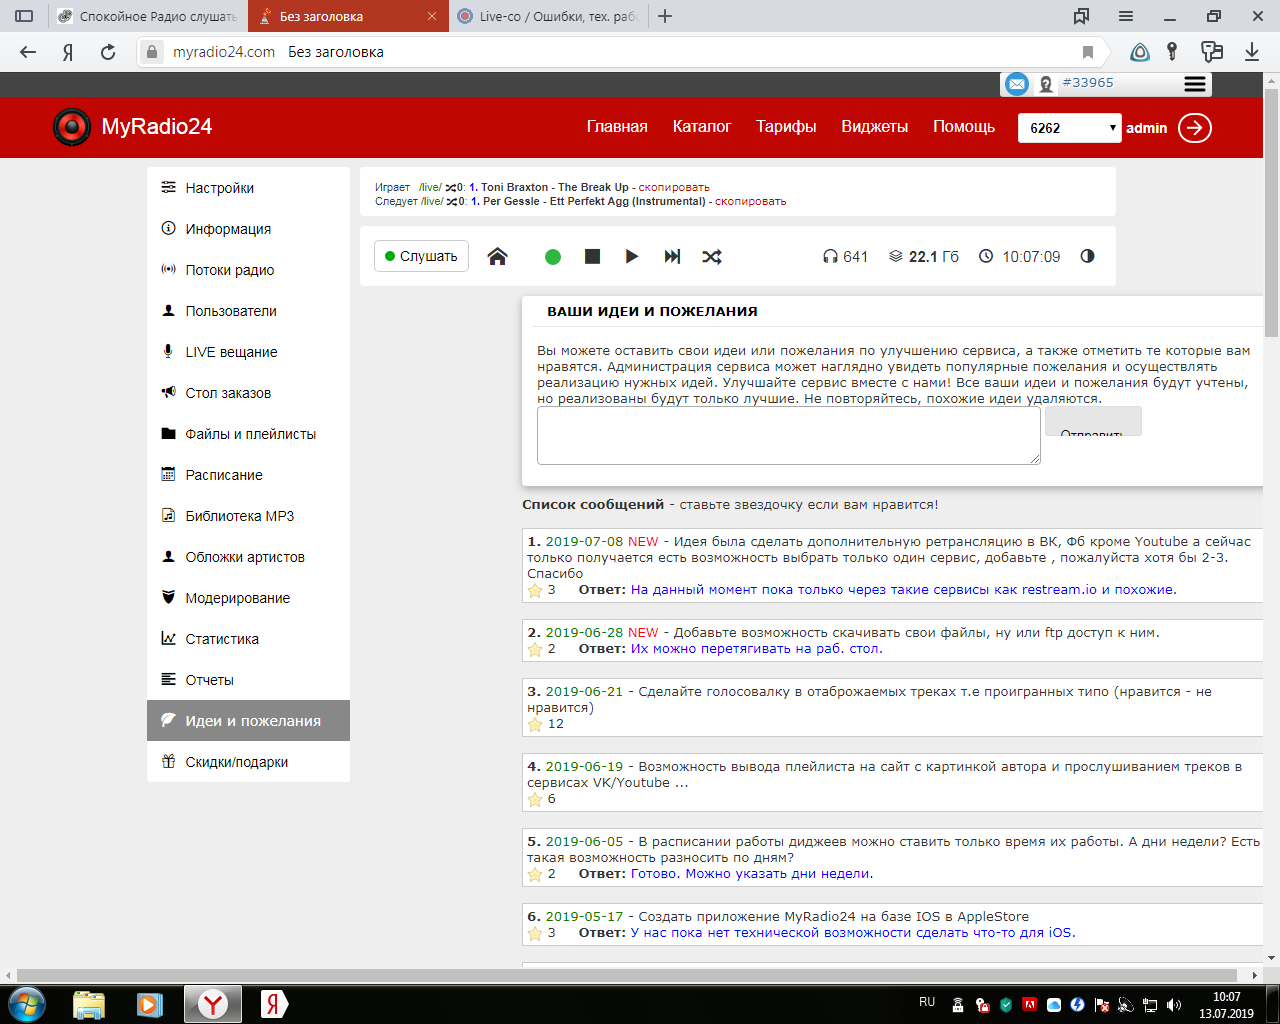Click the green on-air status circle
1280x1024 pixels.
[x=552, y=257]
